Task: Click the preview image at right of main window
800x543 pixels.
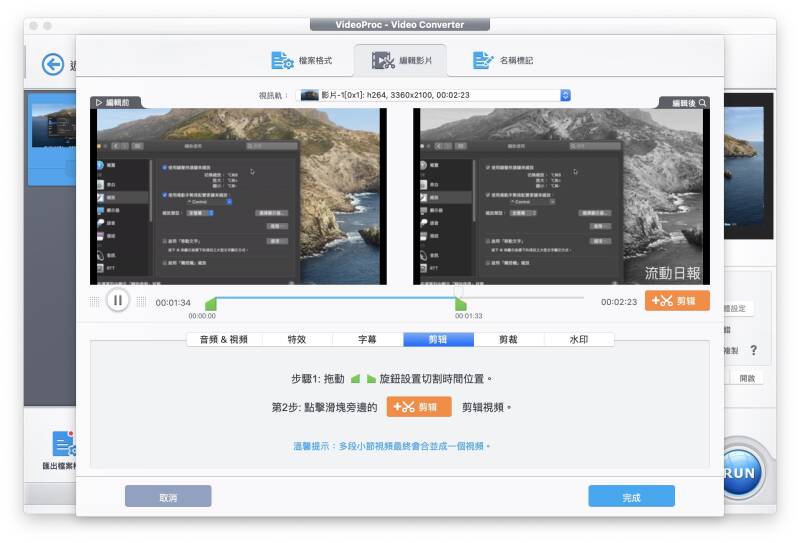Action: tap(748, 166)
